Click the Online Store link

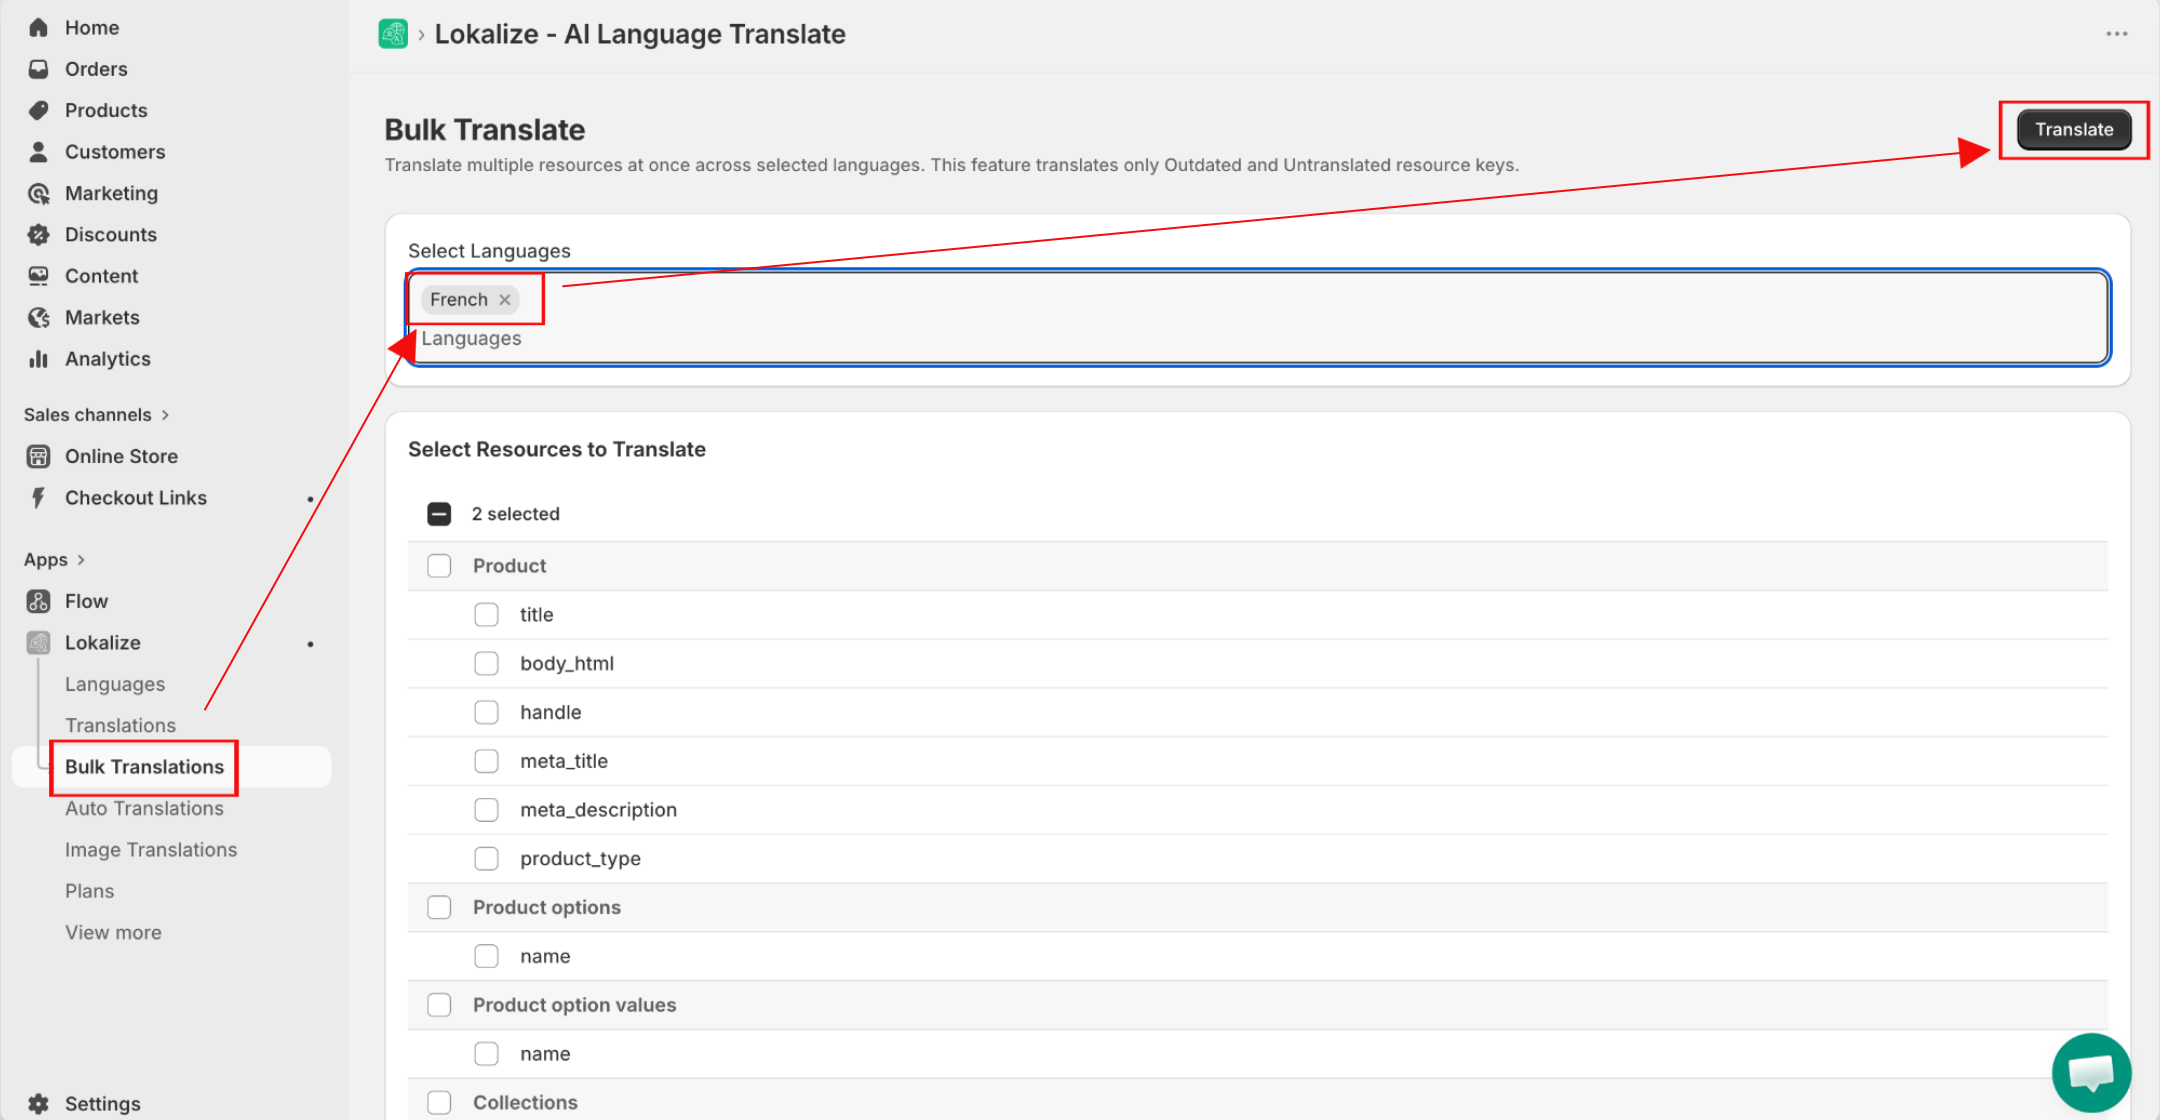pos(121,457)
